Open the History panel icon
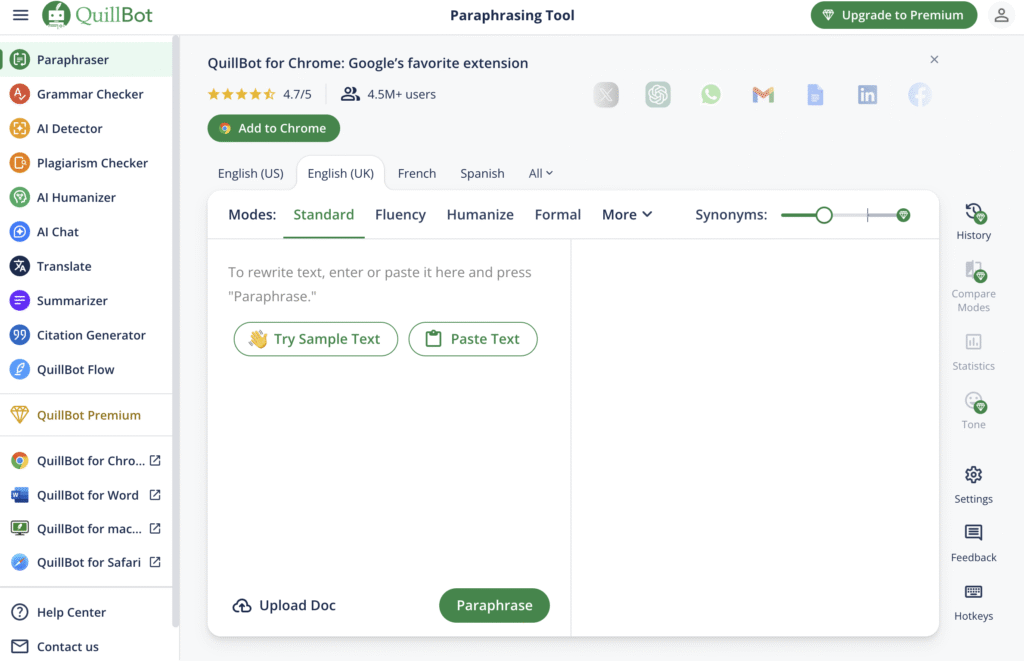 (973, 214)
